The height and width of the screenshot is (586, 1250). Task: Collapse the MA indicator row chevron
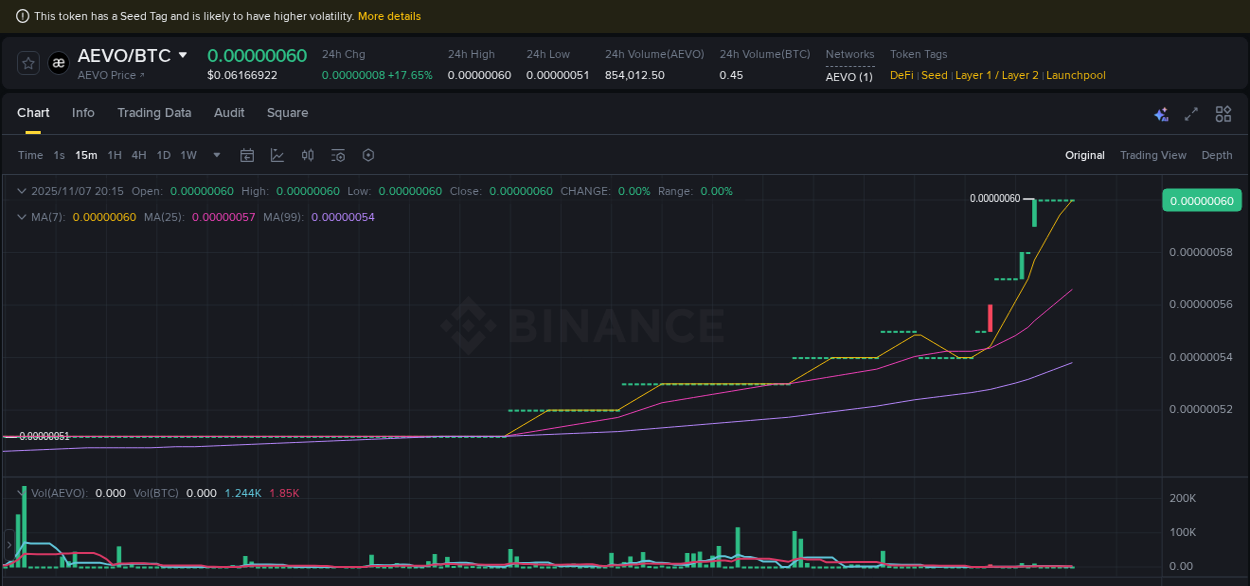click(21, 216)
